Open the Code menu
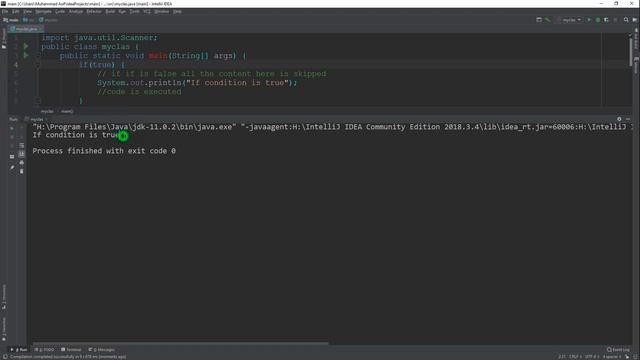Image resolution: width=640 pixels, height=360 pixels. click(60, 11)
